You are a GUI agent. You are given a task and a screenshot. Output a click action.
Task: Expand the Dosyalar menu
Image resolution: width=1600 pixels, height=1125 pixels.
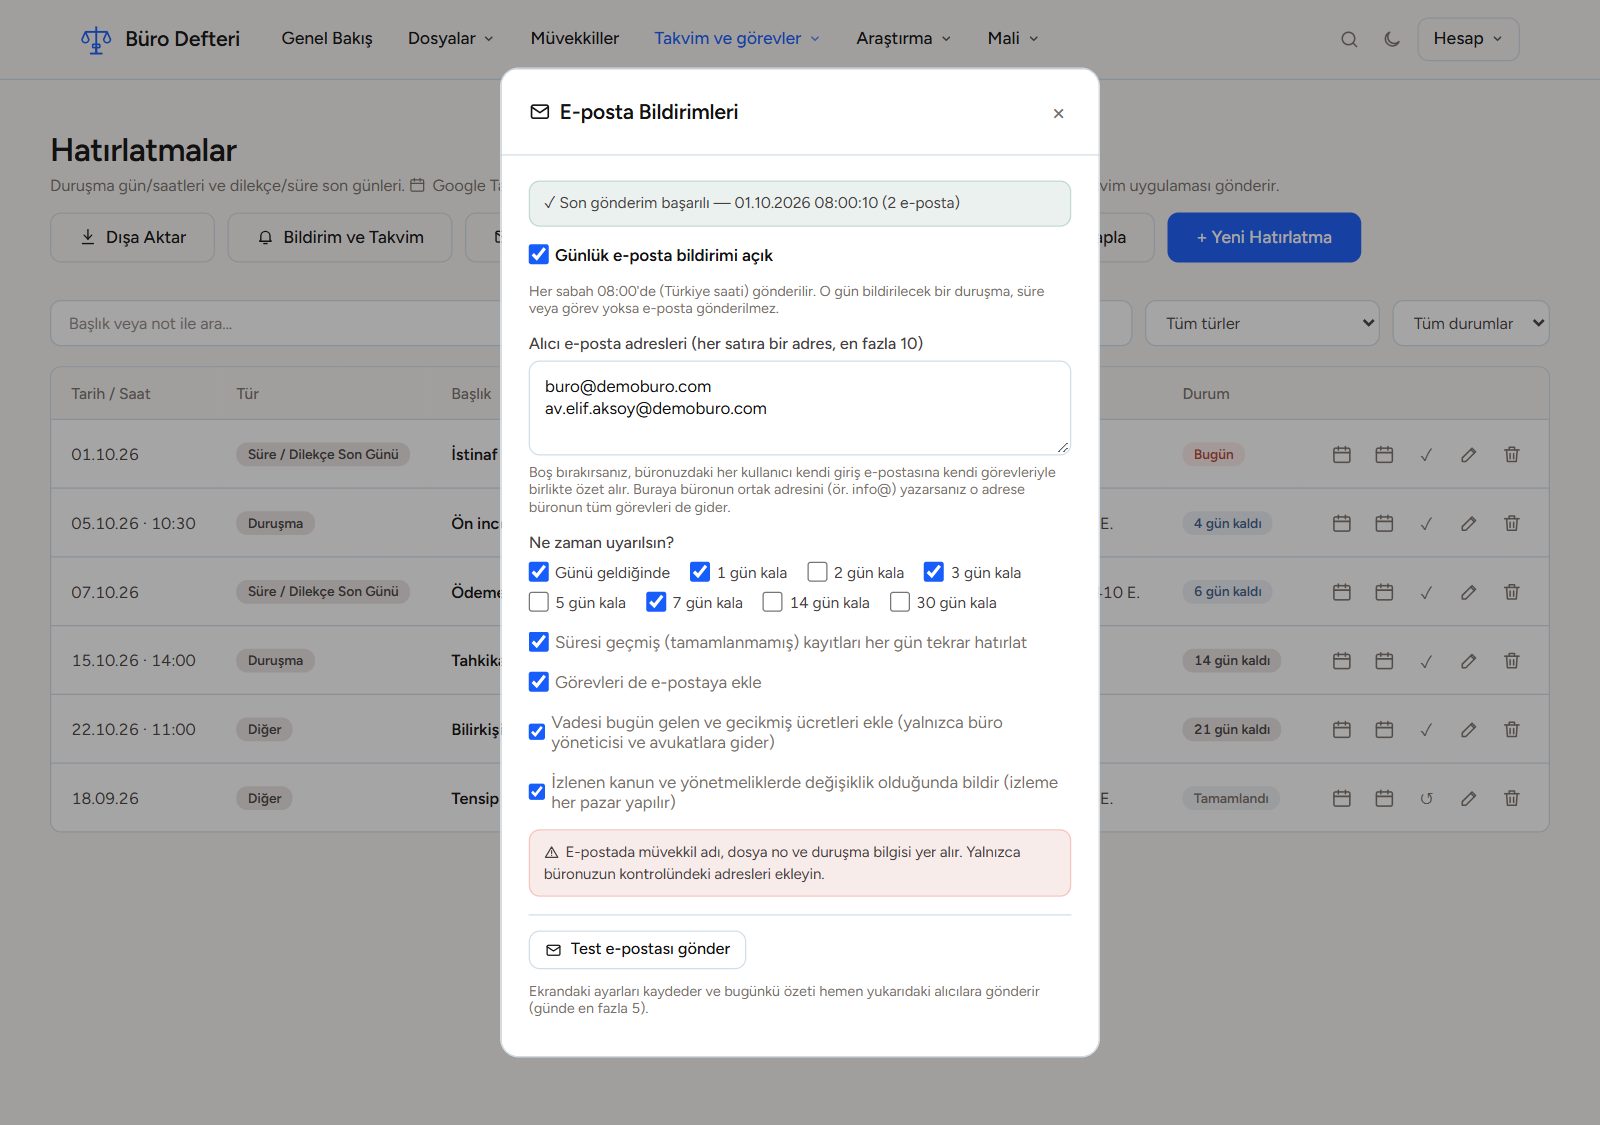click(x=451, y=39)
